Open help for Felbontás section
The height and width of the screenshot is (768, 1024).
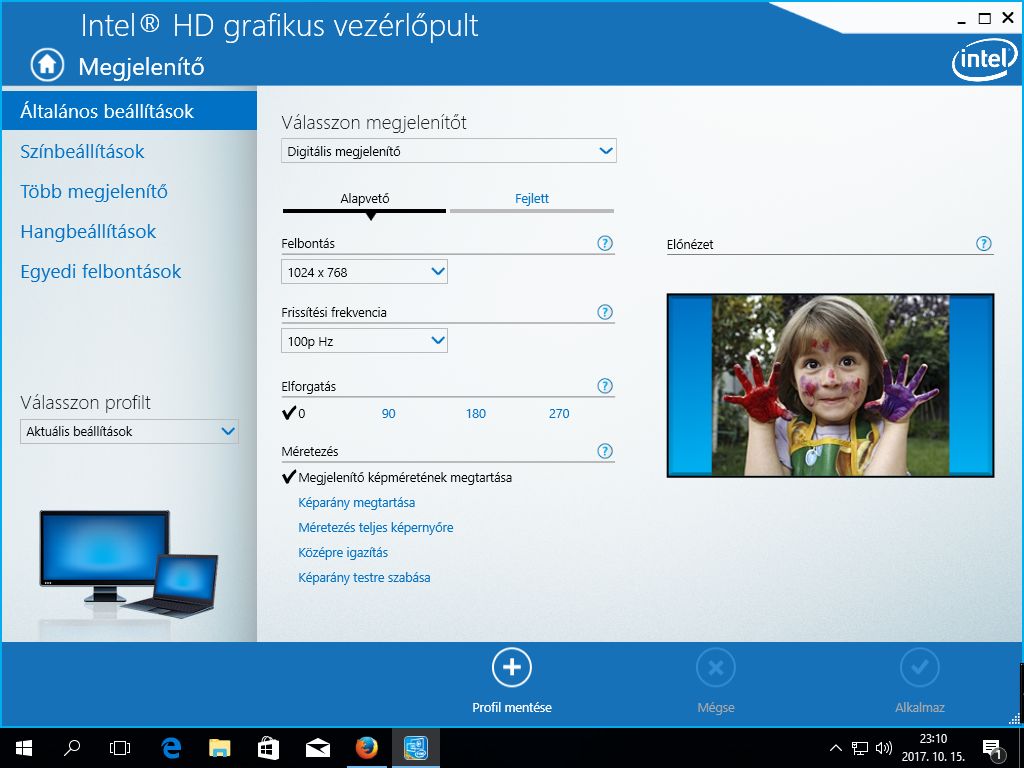[x=605, y=244]
